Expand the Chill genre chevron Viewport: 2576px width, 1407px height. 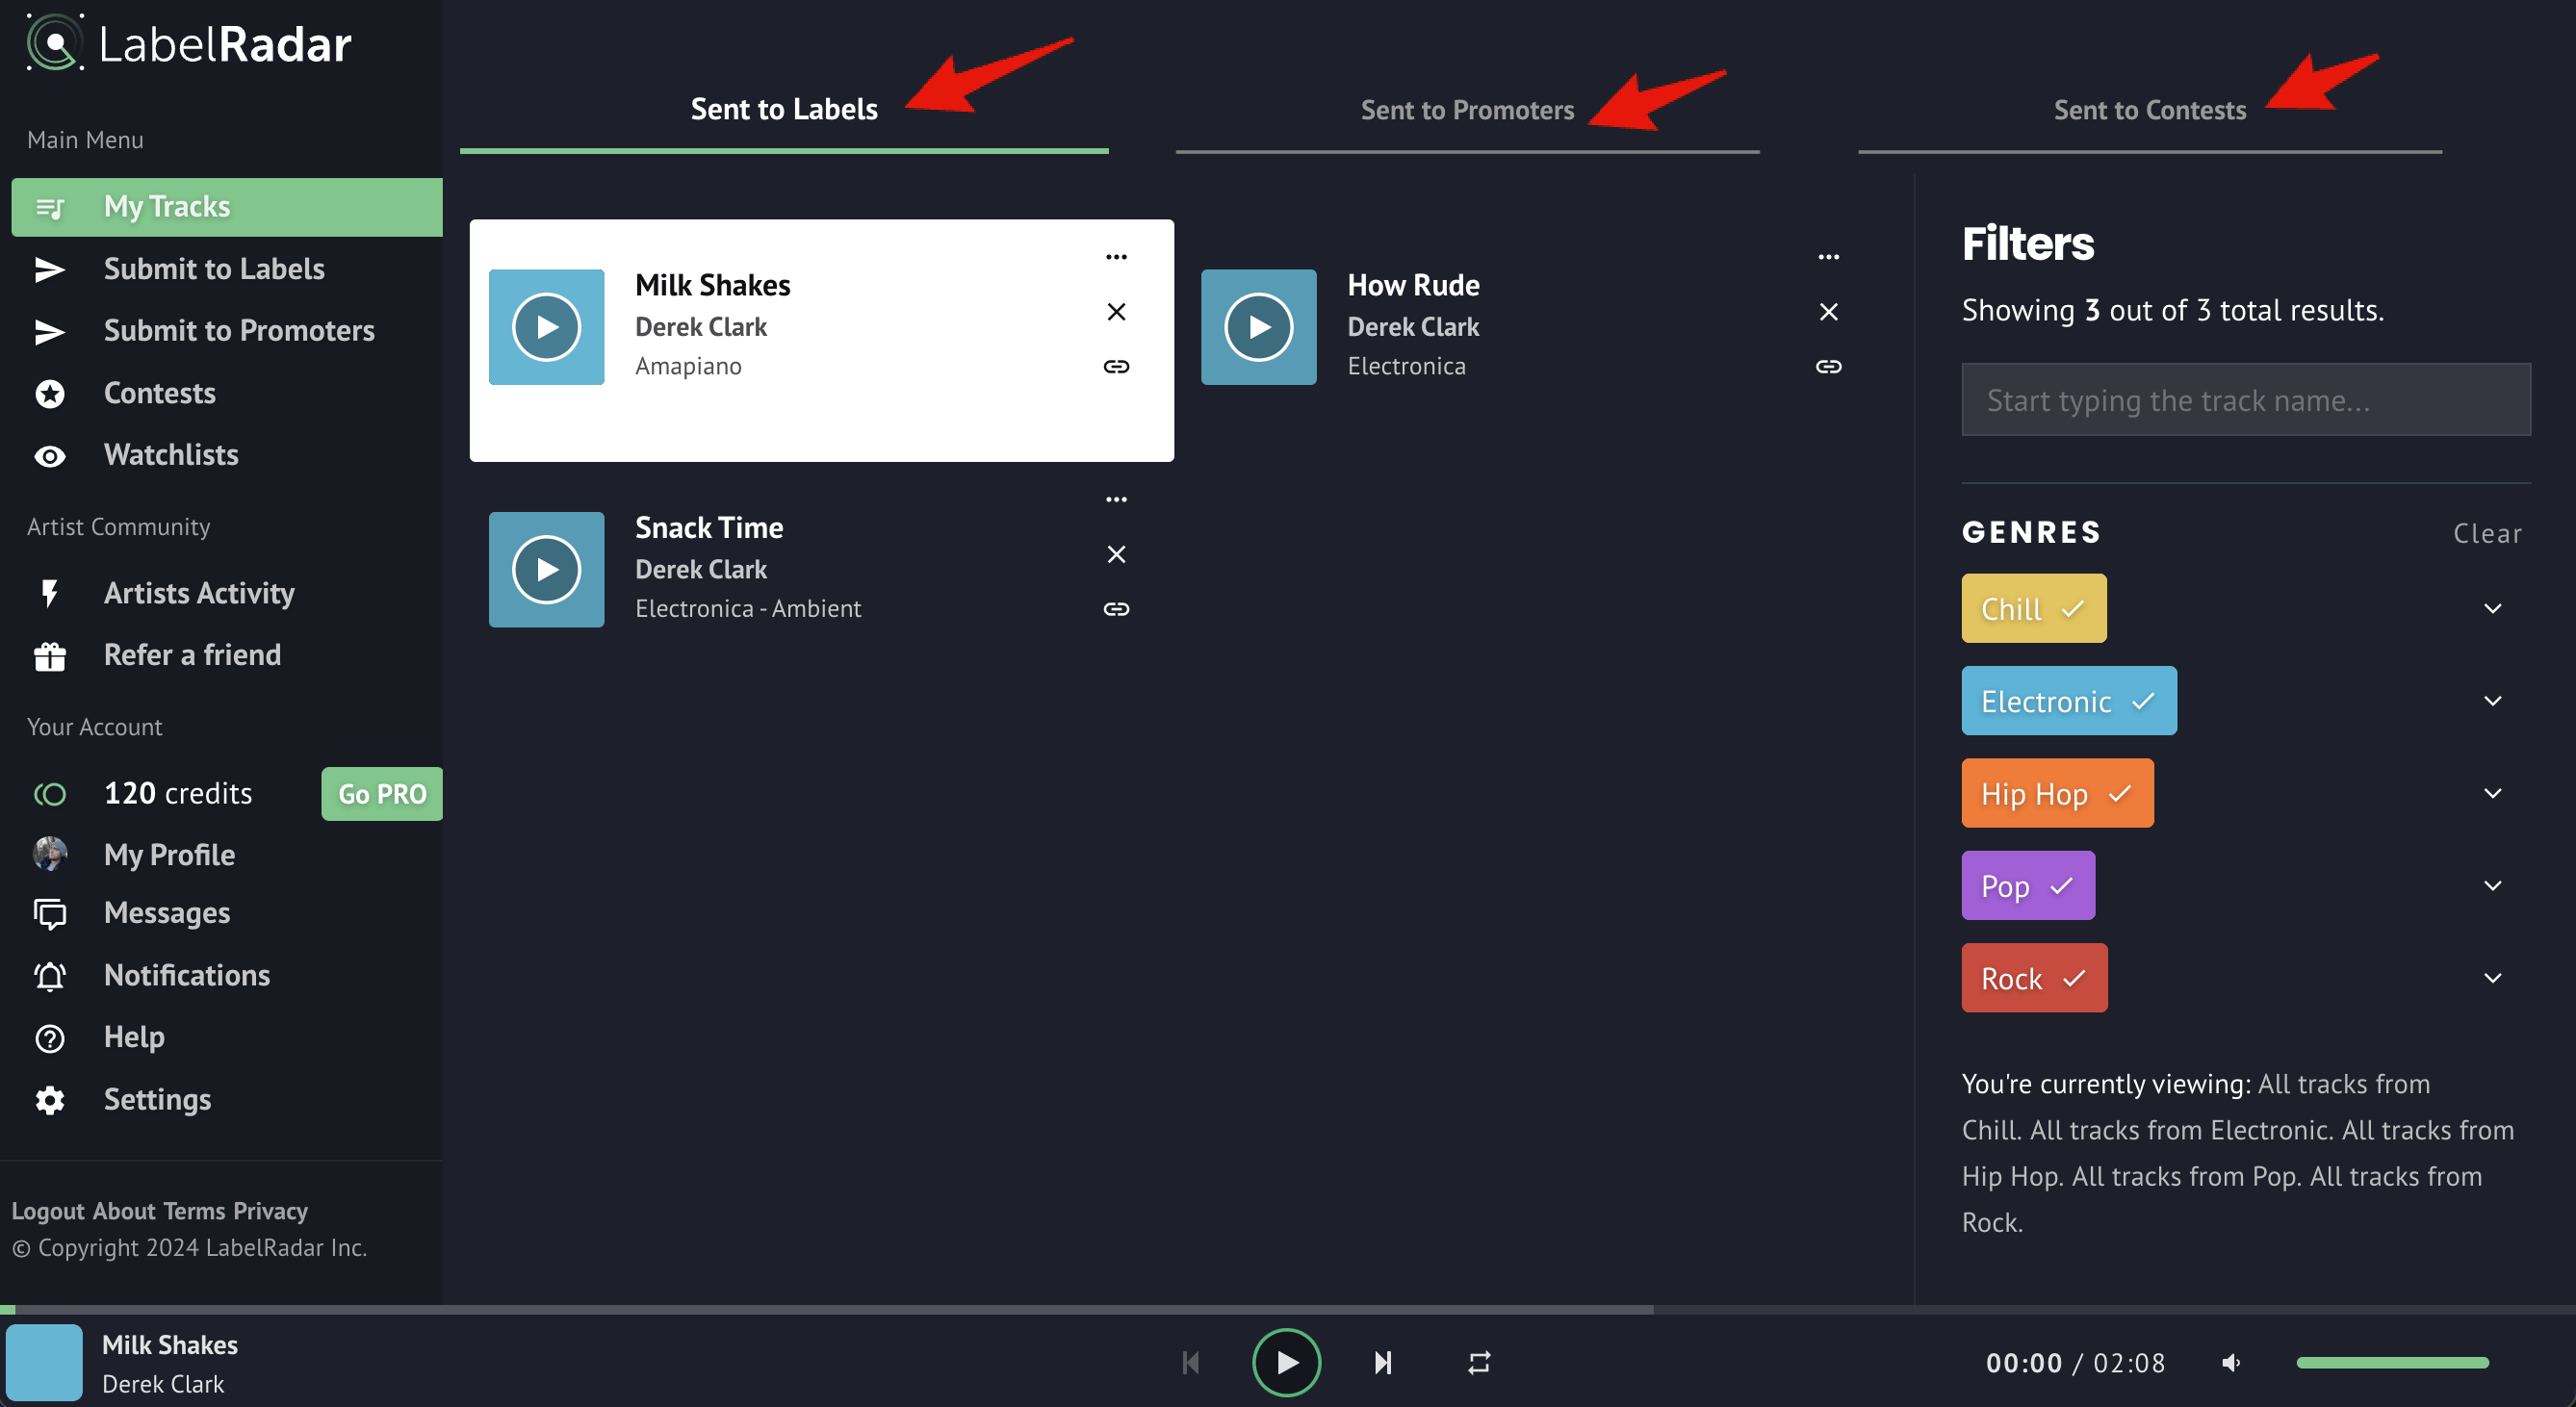[2492, 608]
